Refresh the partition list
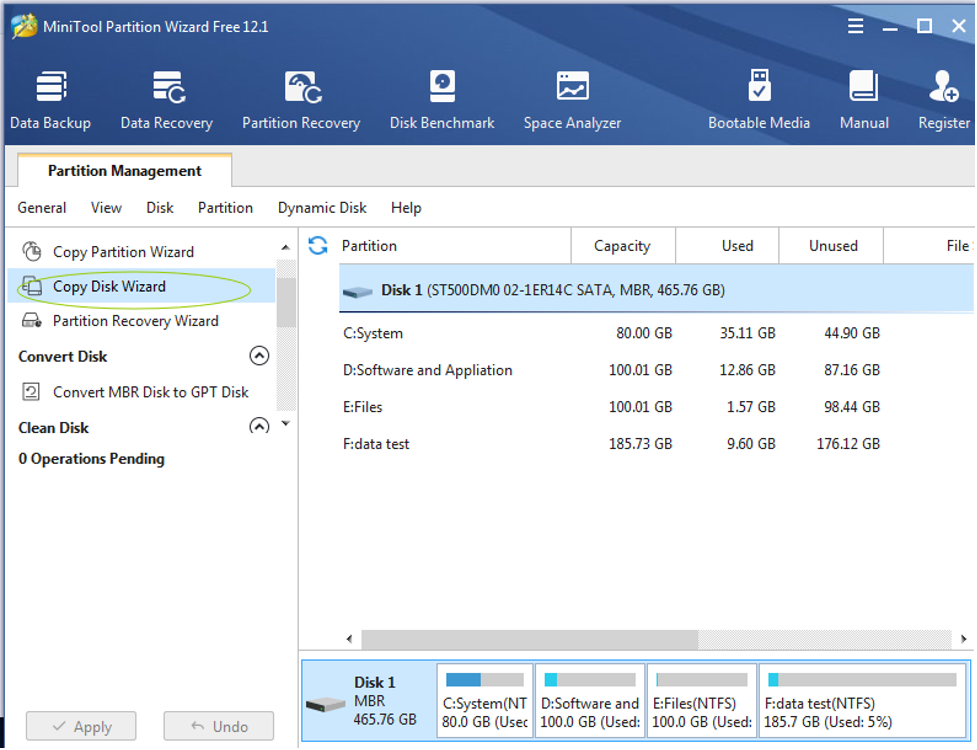This screenshot has width=977, height=750. (x=318, y=246)
